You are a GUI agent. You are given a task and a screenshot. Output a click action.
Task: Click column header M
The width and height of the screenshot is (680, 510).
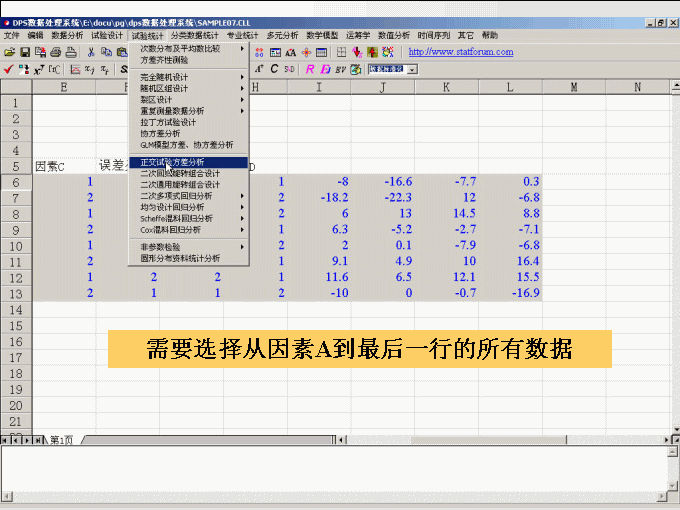pos(574,87)
